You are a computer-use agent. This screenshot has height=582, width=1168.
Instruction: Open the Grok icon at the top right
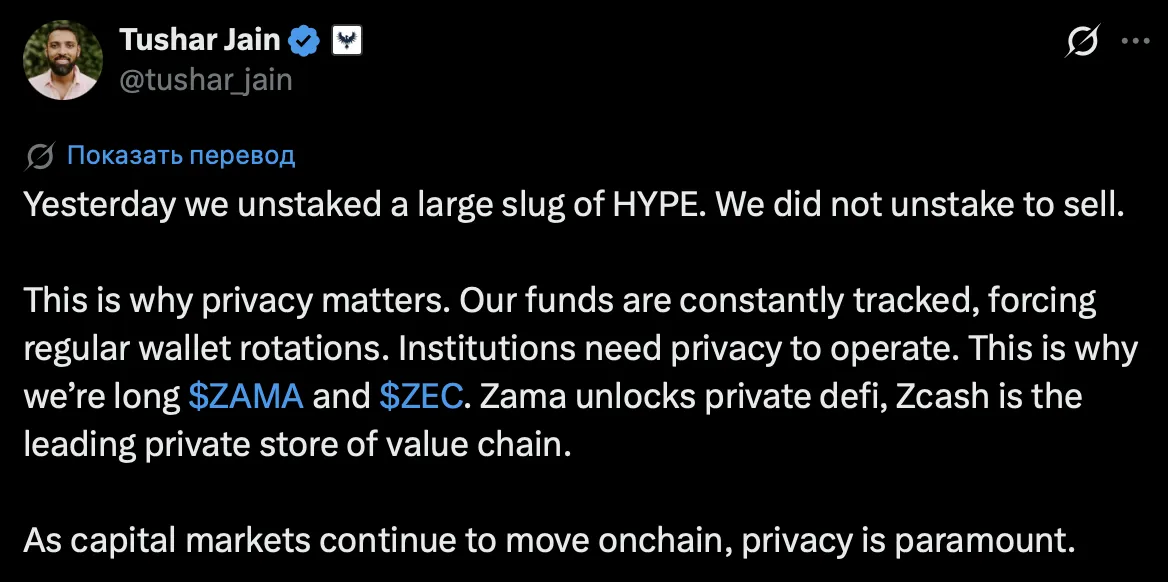click(1082, 40)
